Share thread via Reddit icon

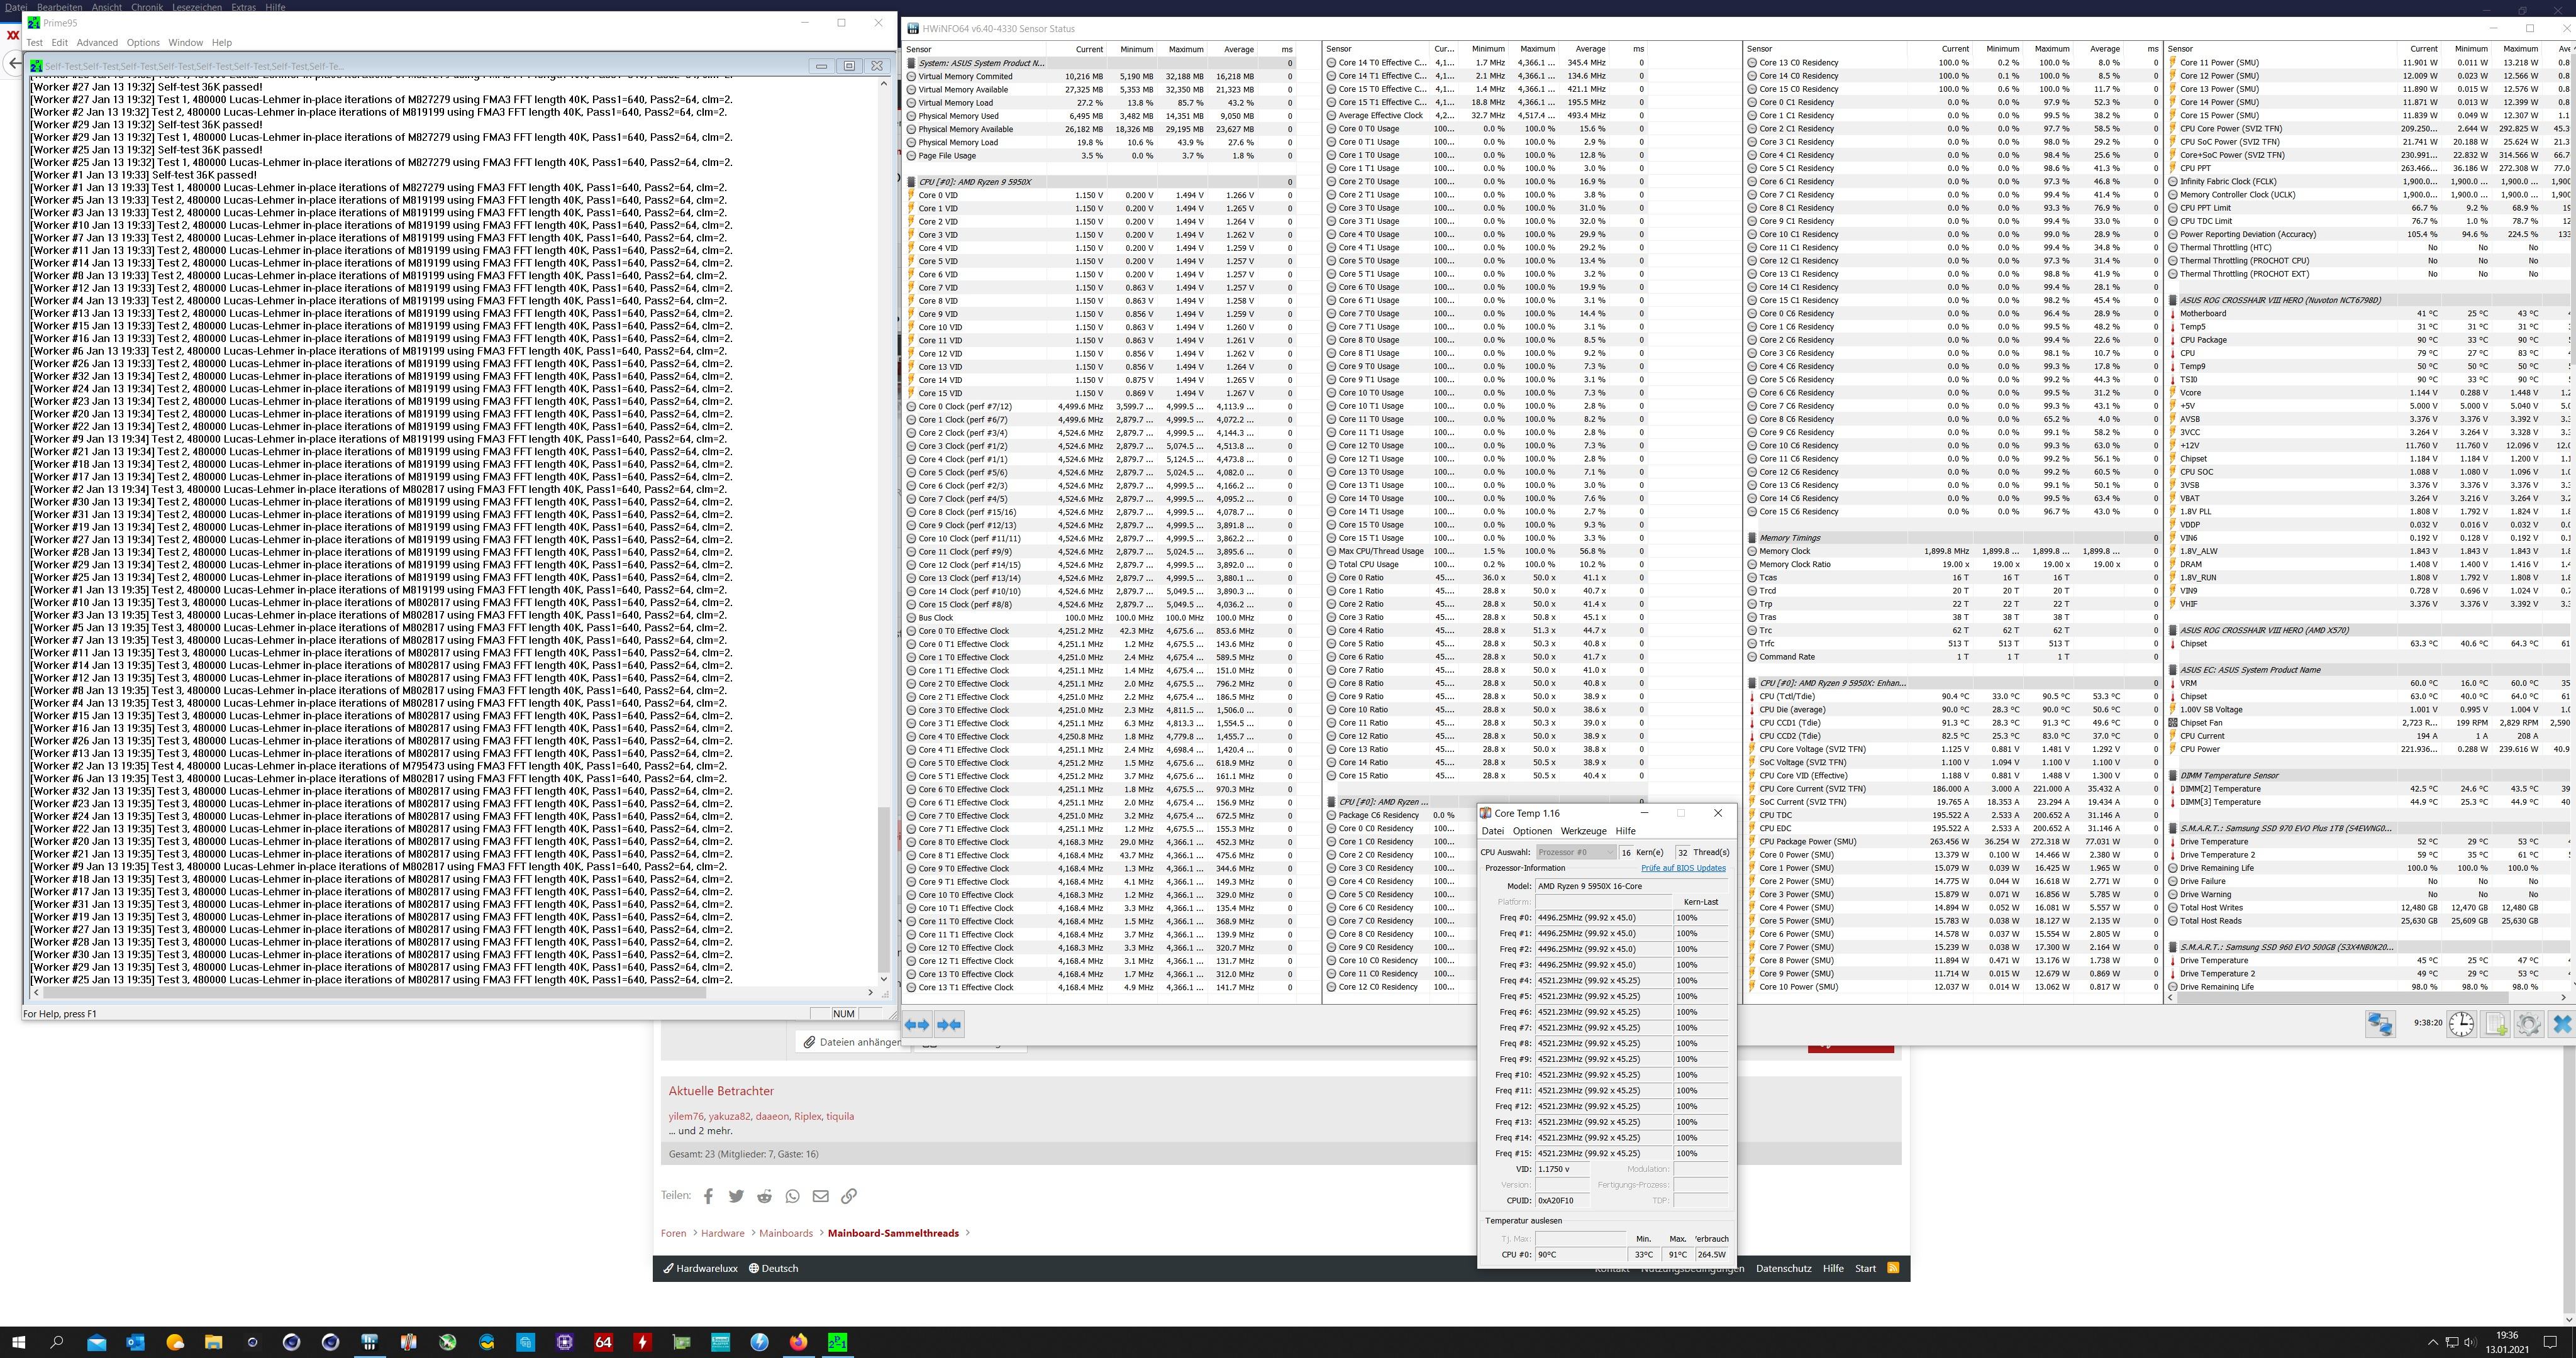click(x=765, y=1196)
